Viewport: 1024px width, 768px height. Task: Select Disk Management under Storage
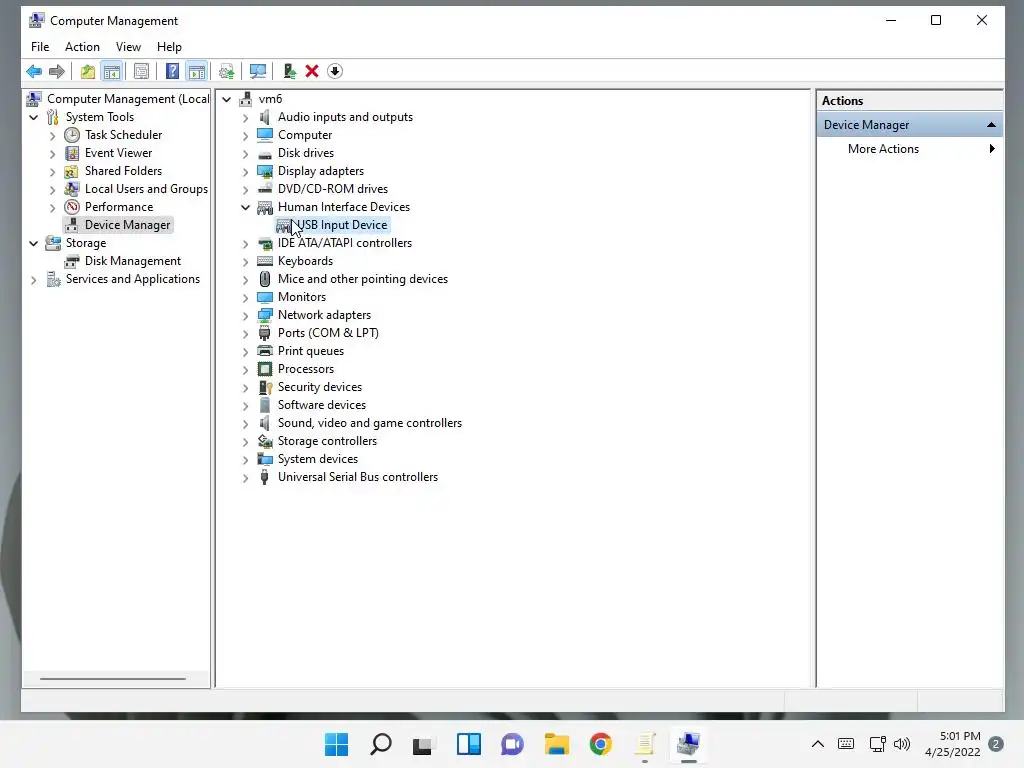point(133,261)
